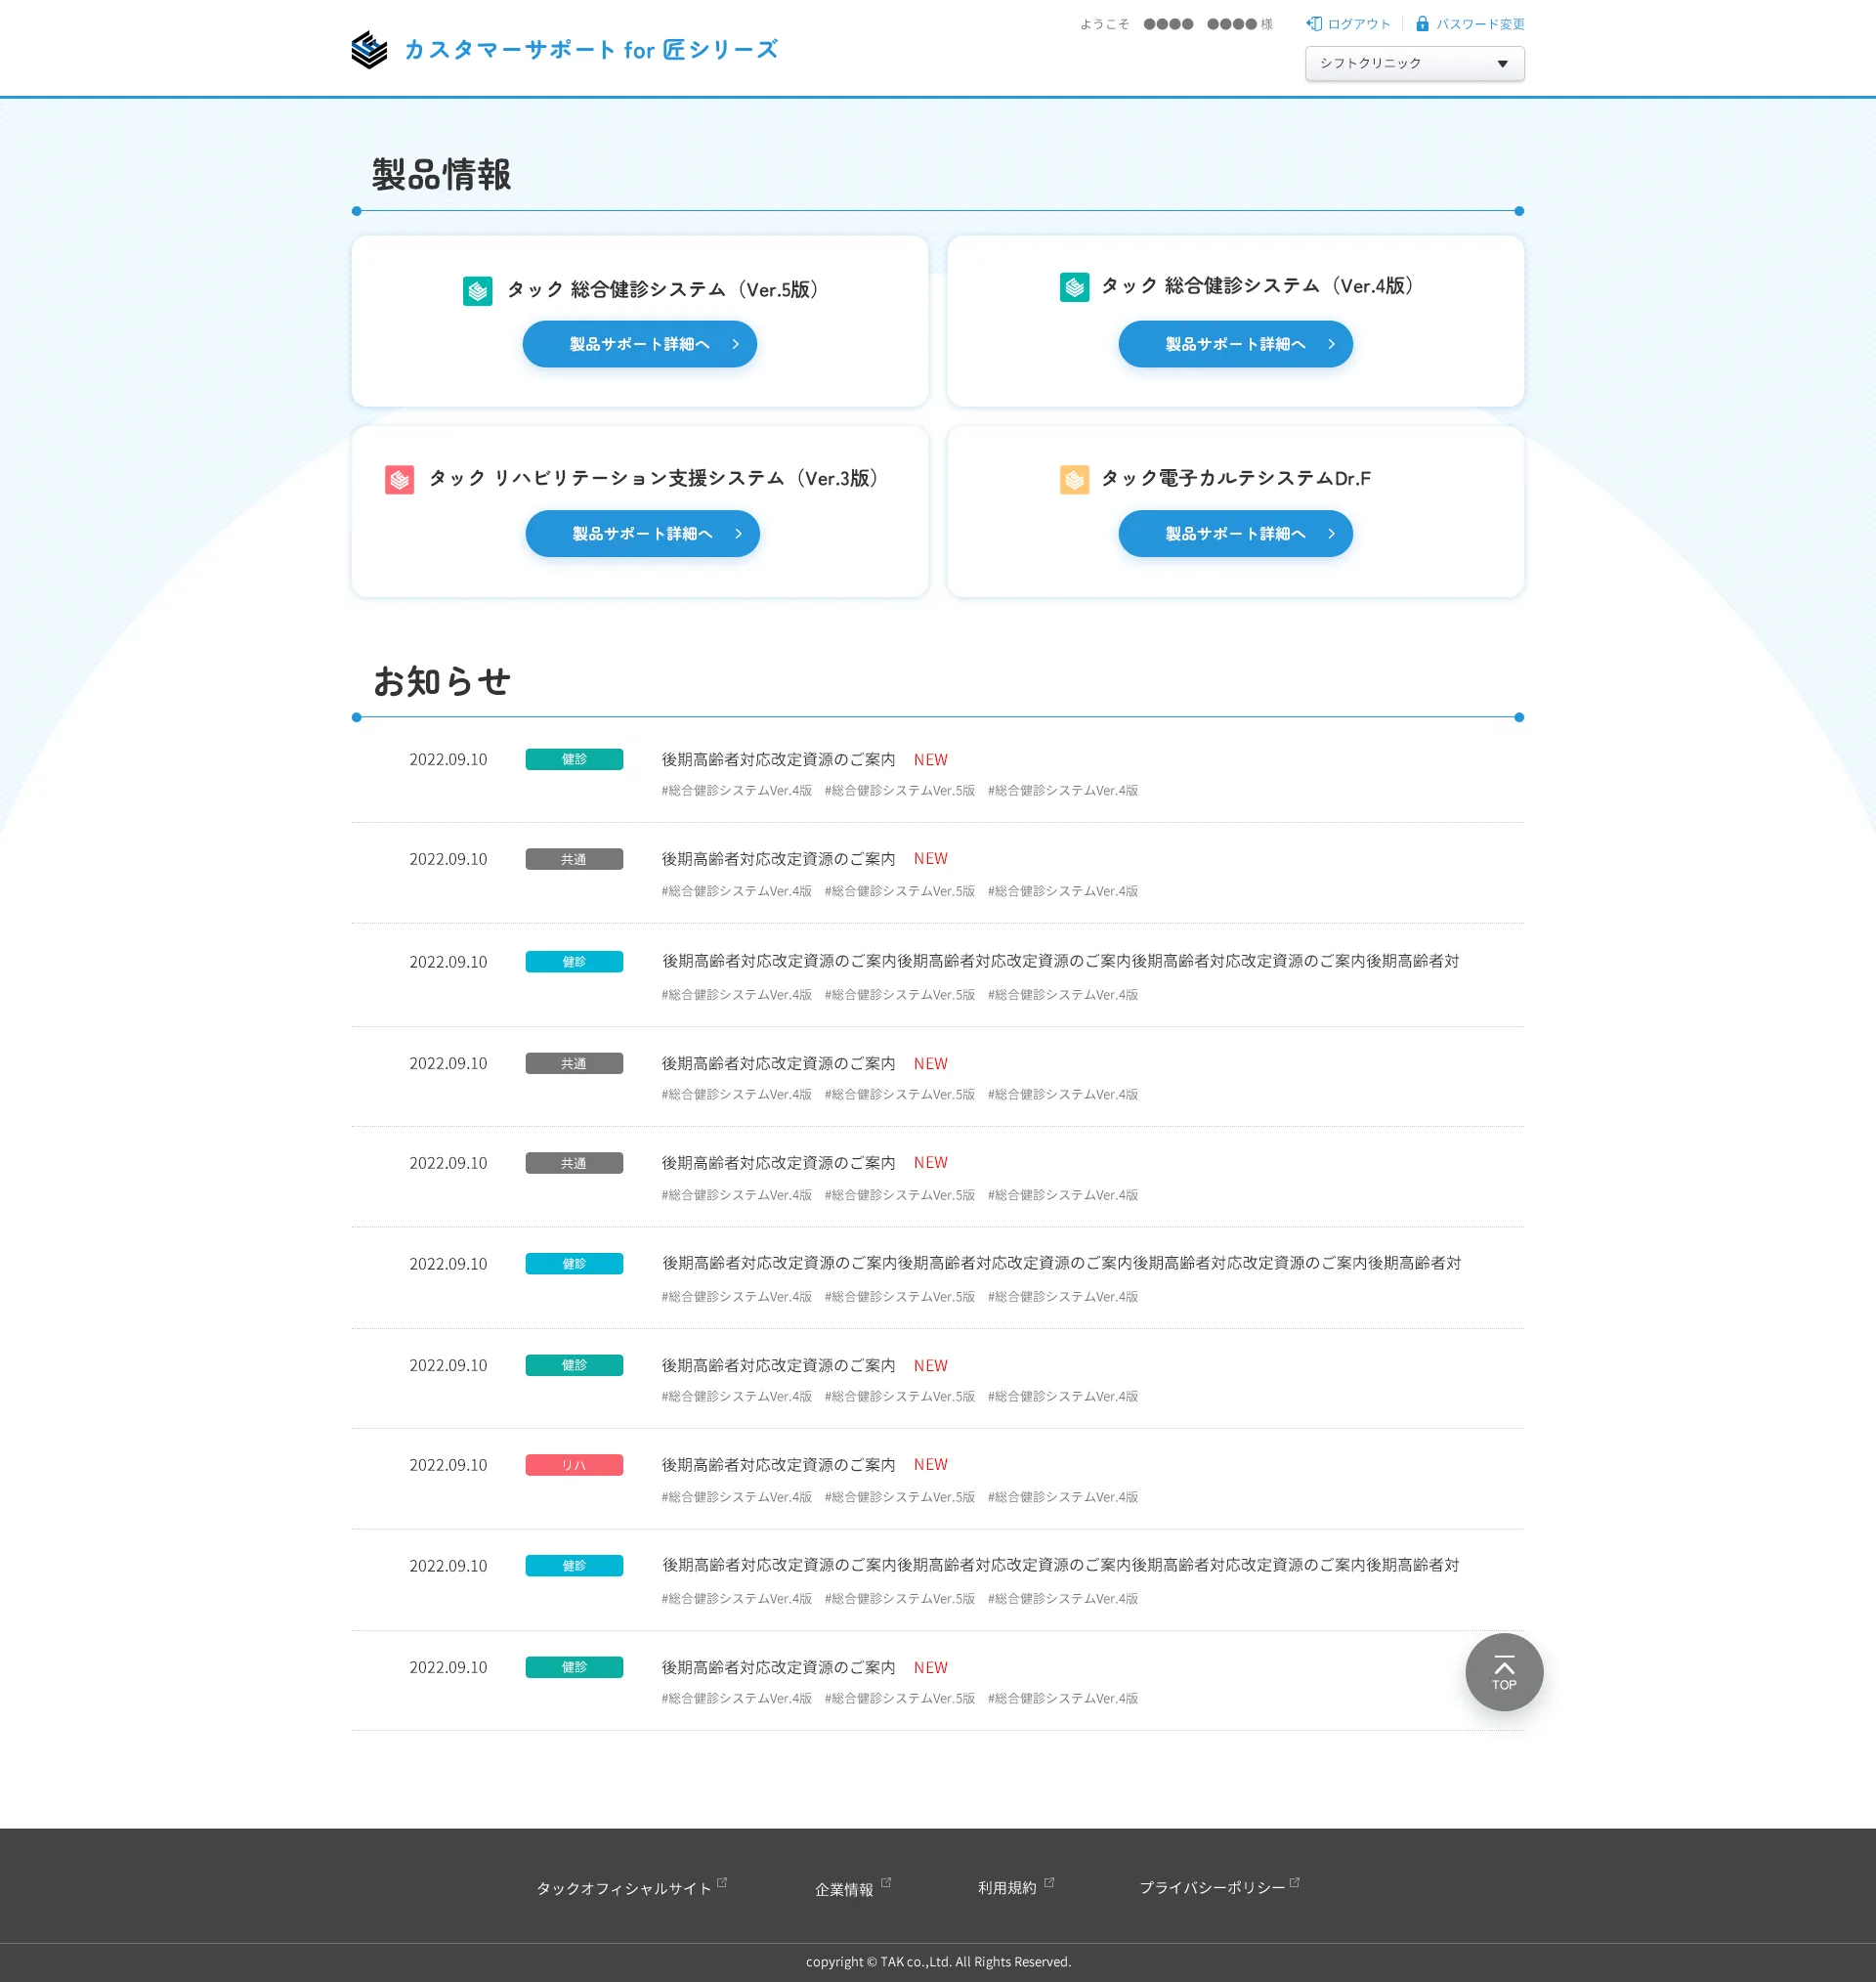This screenshot has height=1982, width=1876.
Task: Select the リハ category badge
Action: 574,1464
